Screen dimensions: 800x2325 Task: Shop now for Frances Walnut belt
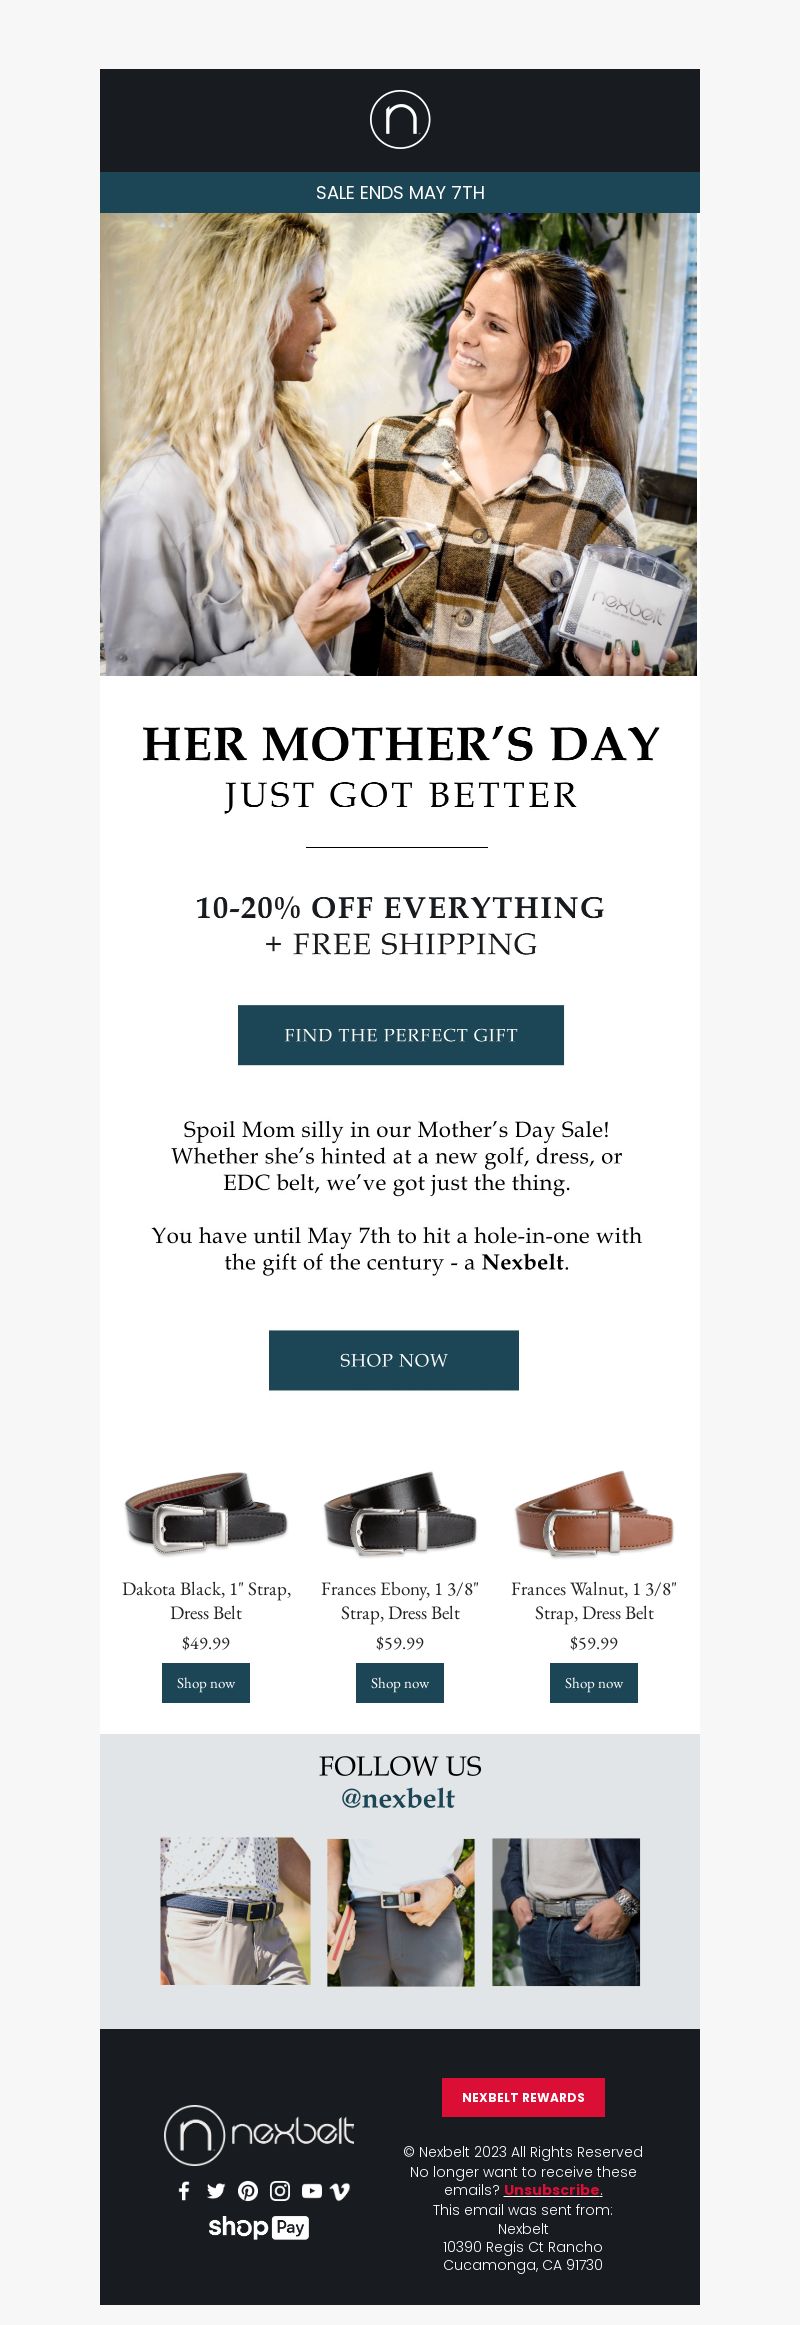[x=594, y=1683]
